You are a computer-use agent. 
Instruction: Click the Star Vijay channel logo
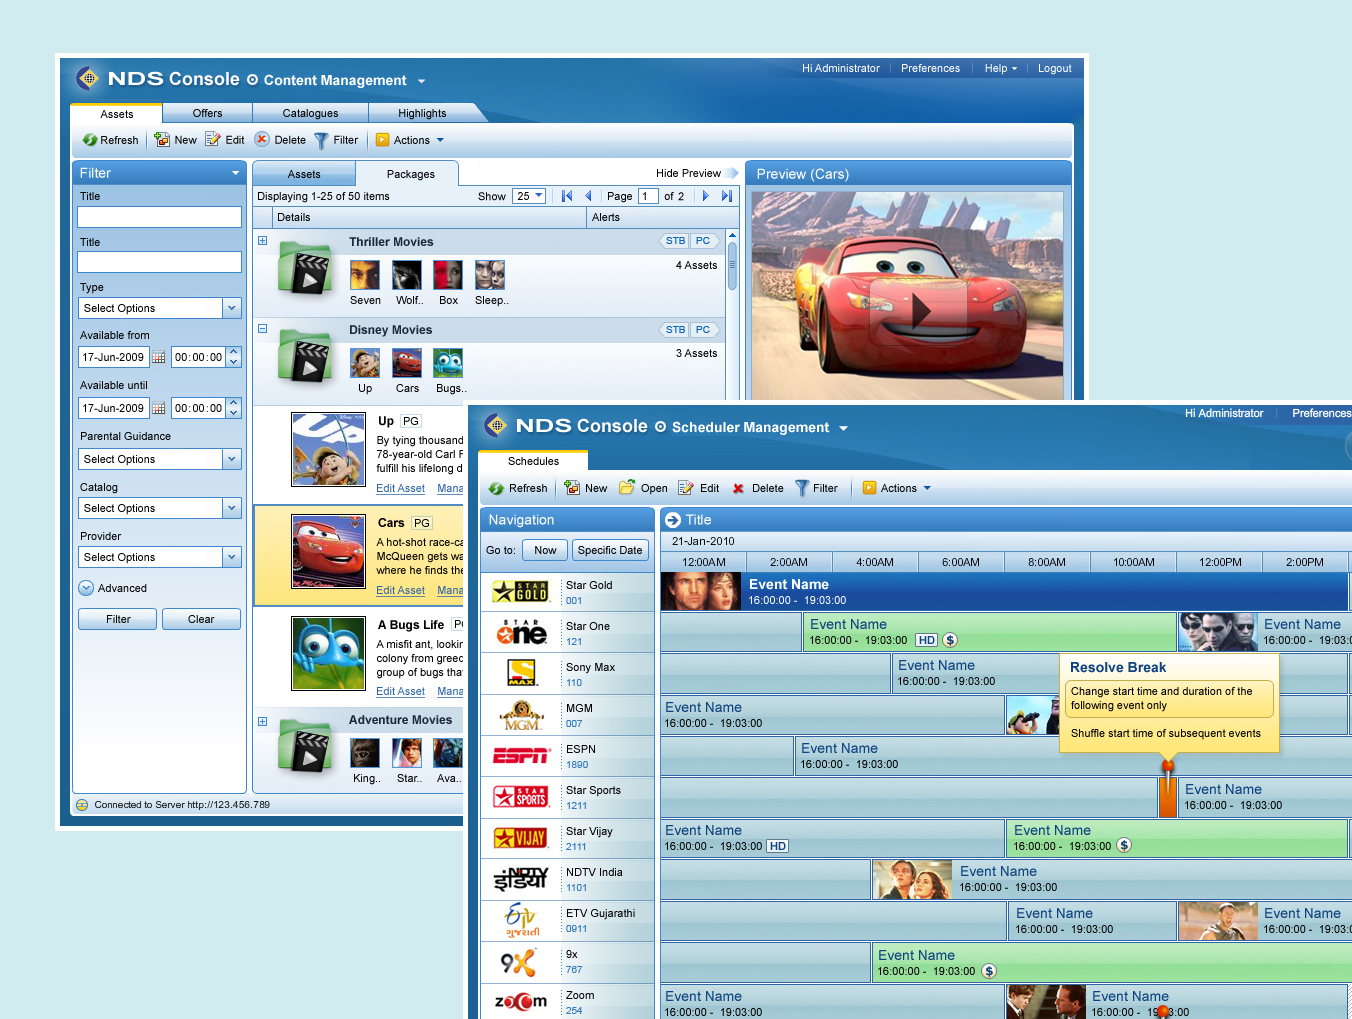coord(520,838)
